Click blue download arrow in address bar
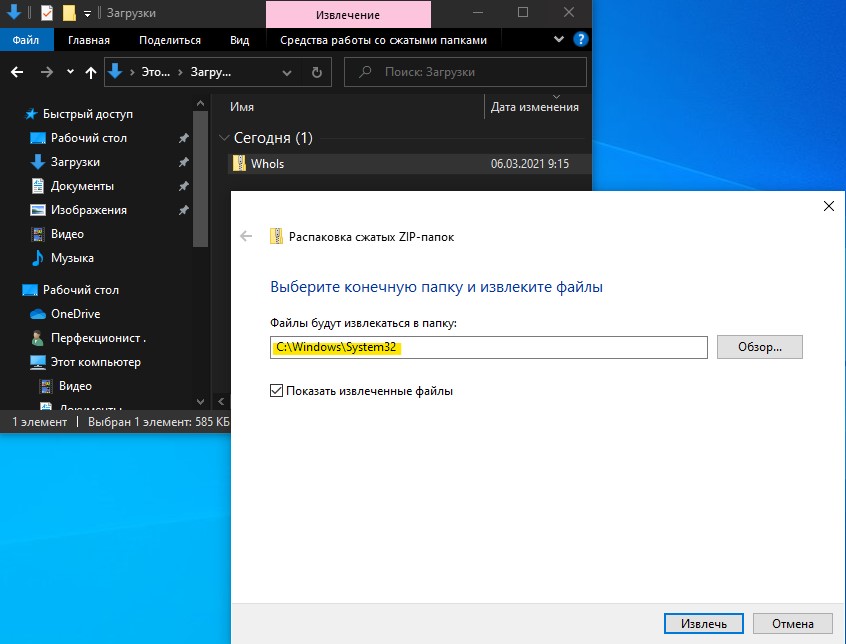The image size is (846, 644). point(115,72)
